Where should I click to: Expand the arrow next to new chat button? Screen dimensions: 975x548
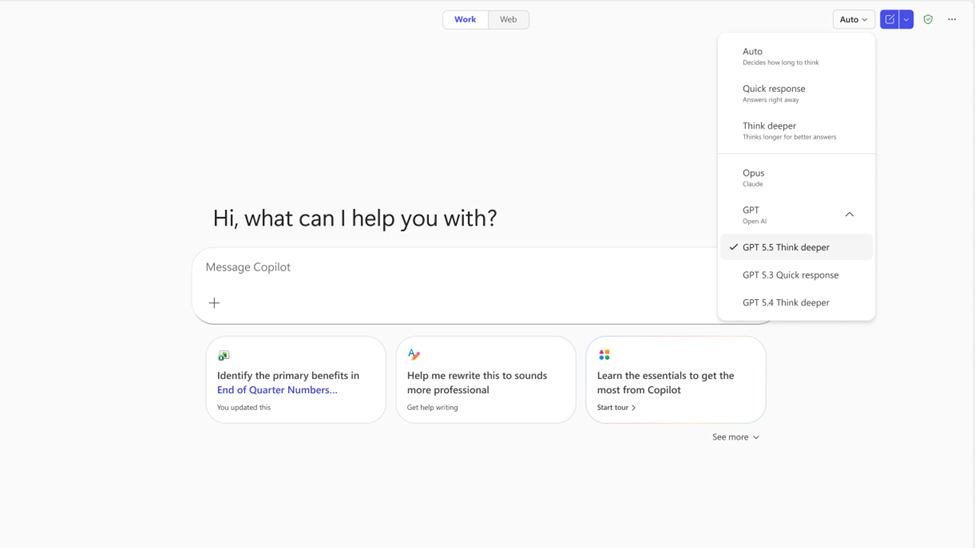pyautogui.click(x=907, y=19)
